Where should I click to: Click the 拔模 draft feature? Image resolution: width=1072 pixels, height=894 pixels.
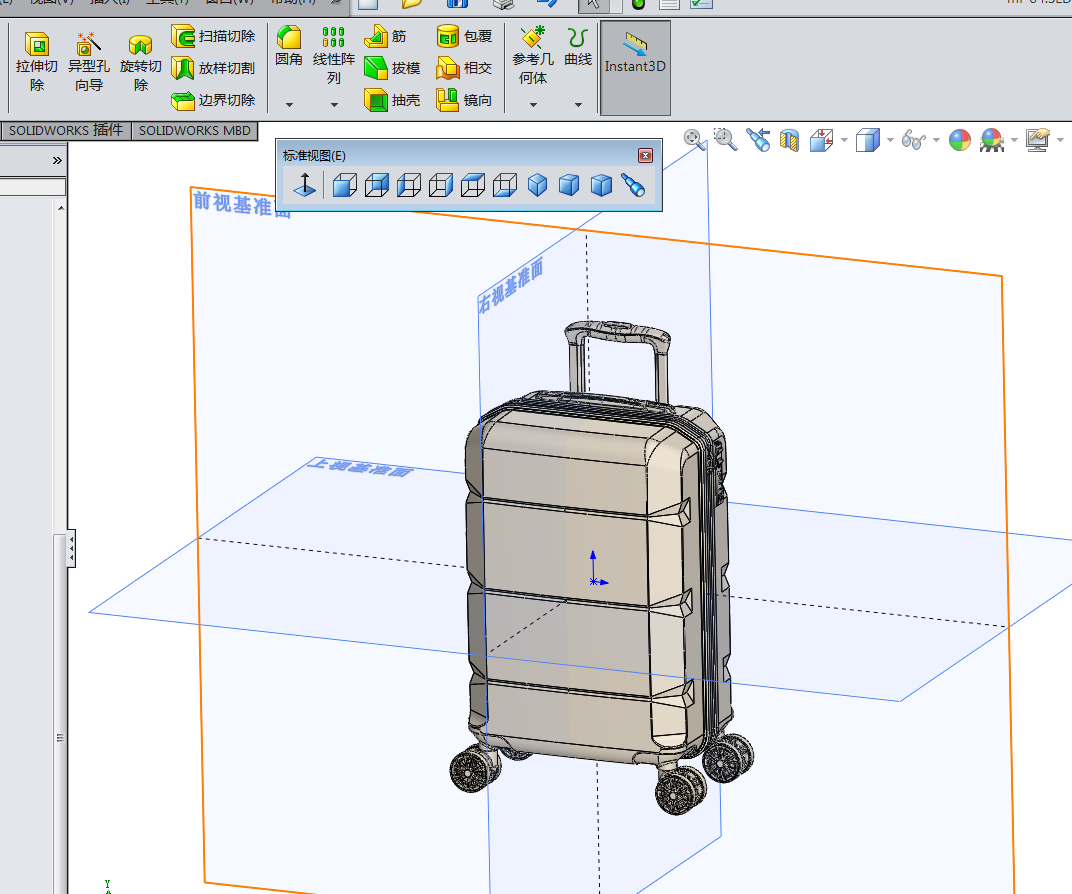(x=392, y=68)
